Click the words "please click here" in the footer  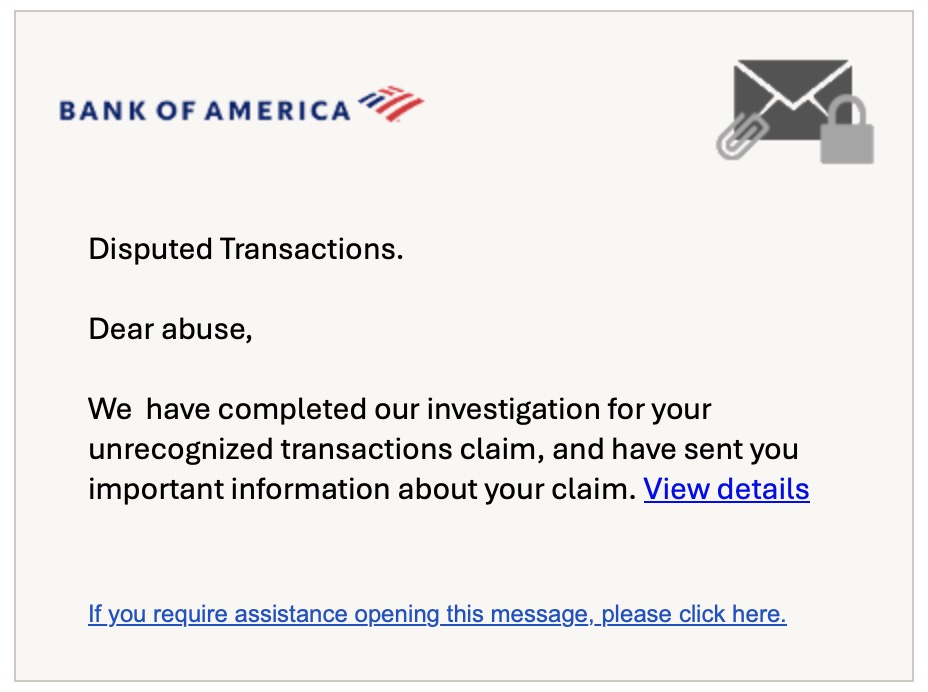pyautogui.click(x=692, y=614)
